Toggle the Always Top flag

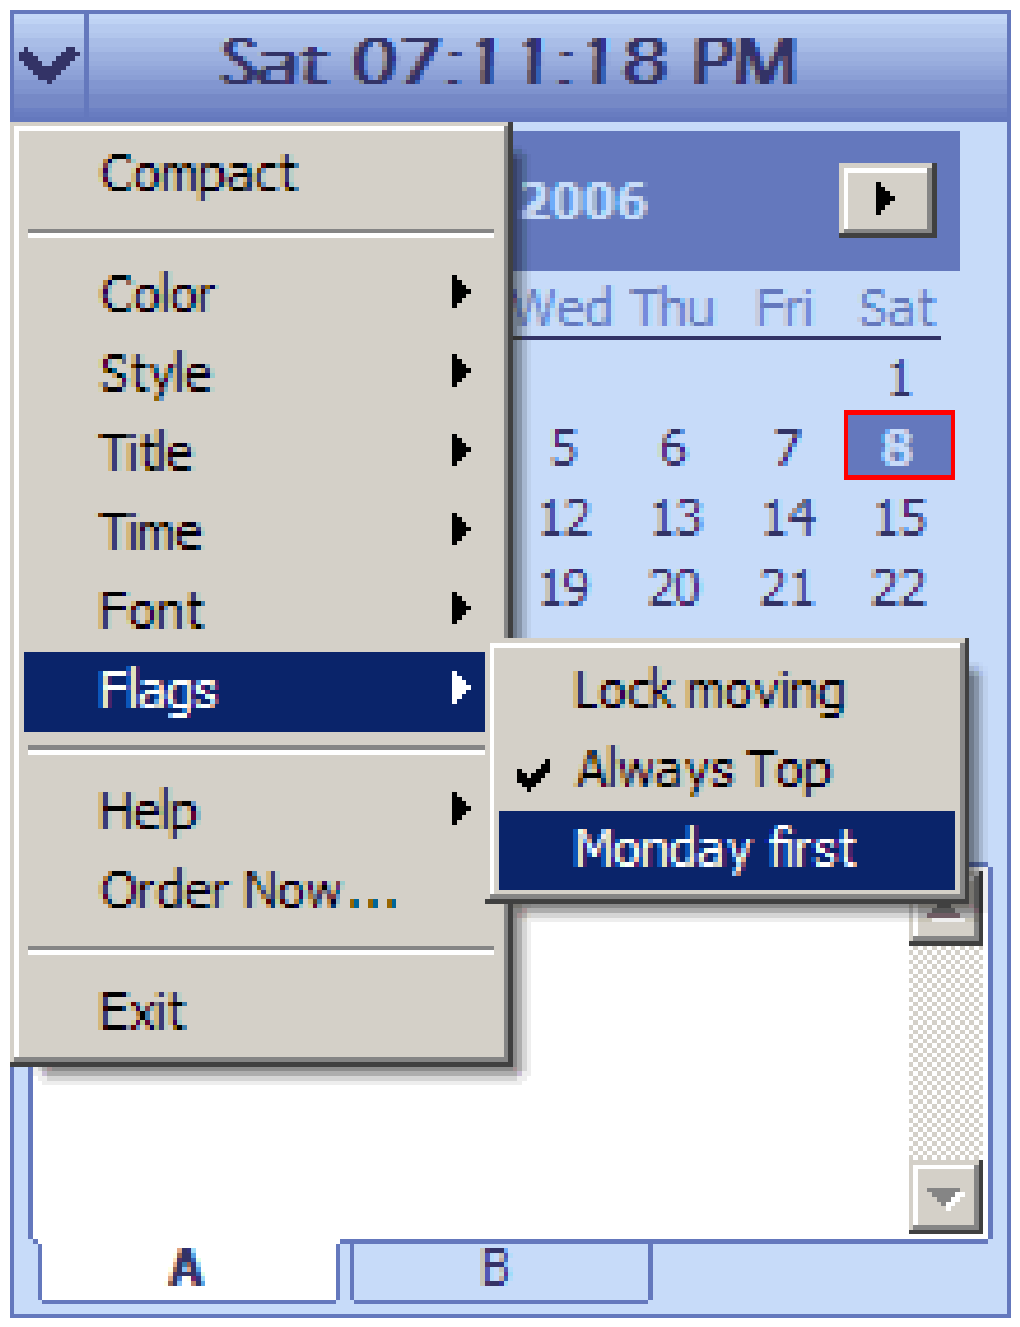[704, 770]
